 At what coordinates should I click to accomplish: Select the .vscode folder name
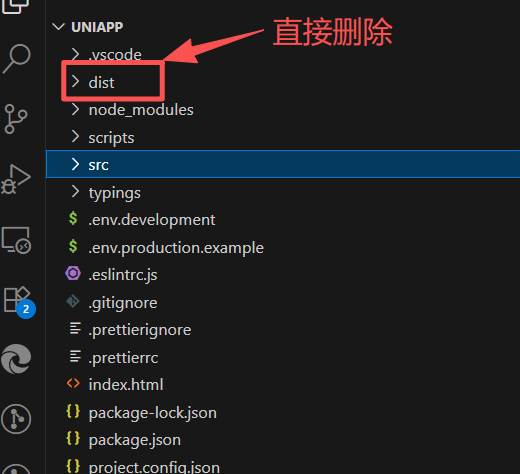point(115,55)
